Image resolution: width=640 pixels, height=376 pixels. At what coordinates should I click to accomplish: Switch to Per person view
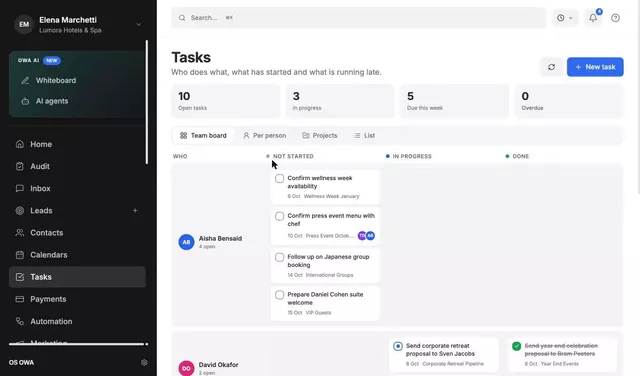tap(264, 136)
